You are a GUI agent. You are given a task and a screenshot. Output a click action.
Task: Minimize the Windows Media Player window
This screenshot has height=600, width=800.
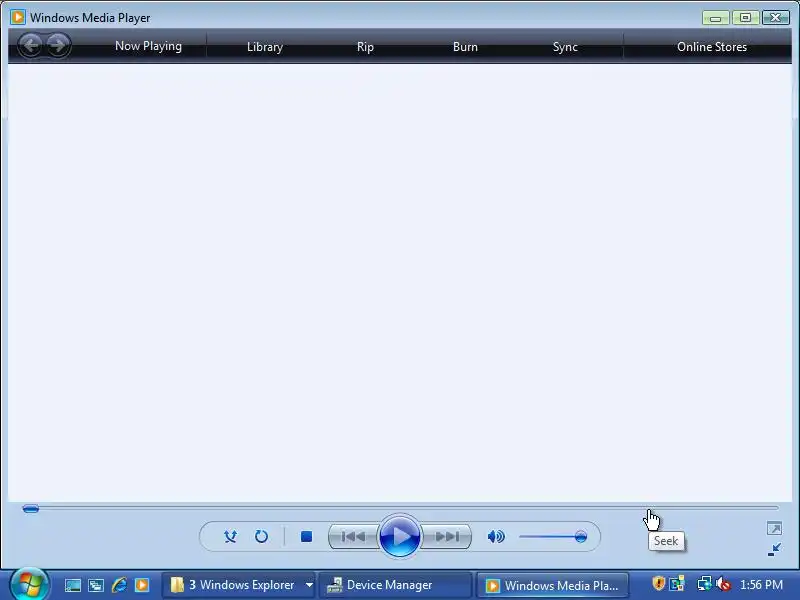(715, 17)
